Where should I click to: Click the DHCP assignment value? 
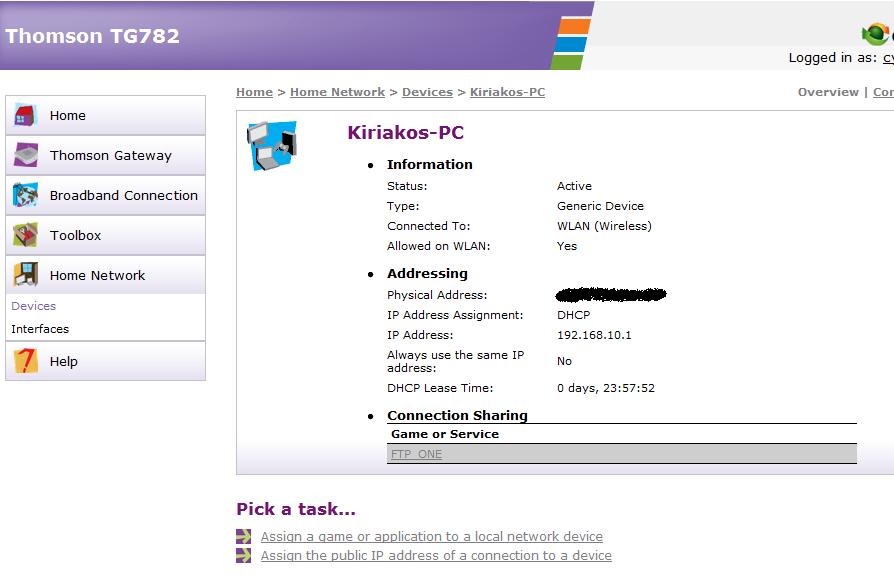[573, 315]
